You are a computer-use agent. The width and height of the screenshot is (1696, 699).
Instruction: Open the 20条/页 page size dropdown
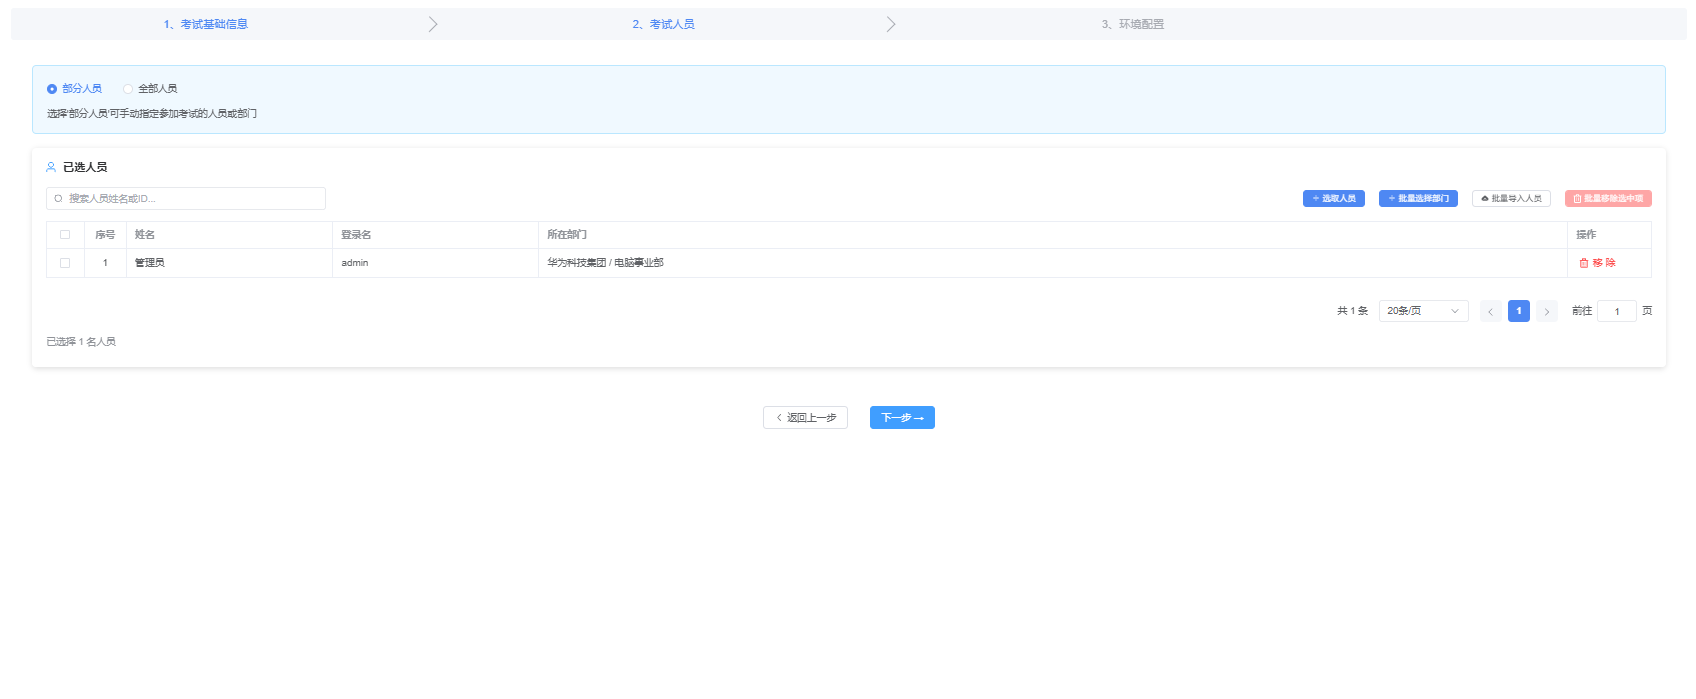tap(1423, 311)
